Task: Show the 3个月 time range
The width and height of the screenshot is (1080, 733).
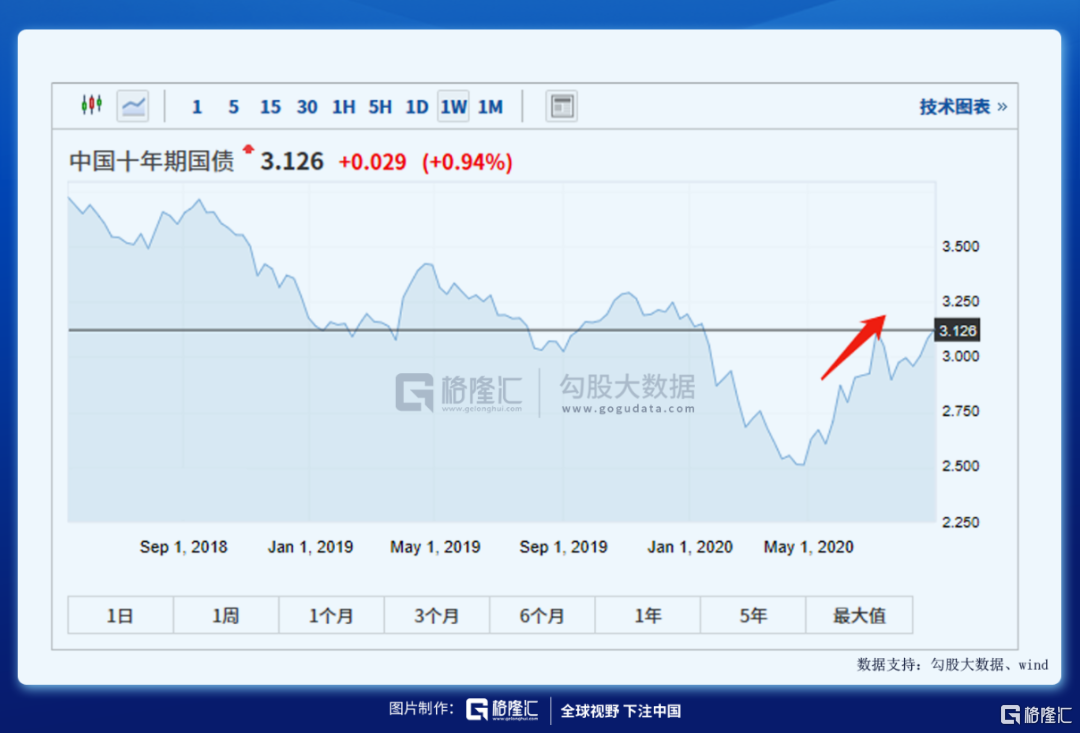Action: pyautogui.click(x=437, y=615)
